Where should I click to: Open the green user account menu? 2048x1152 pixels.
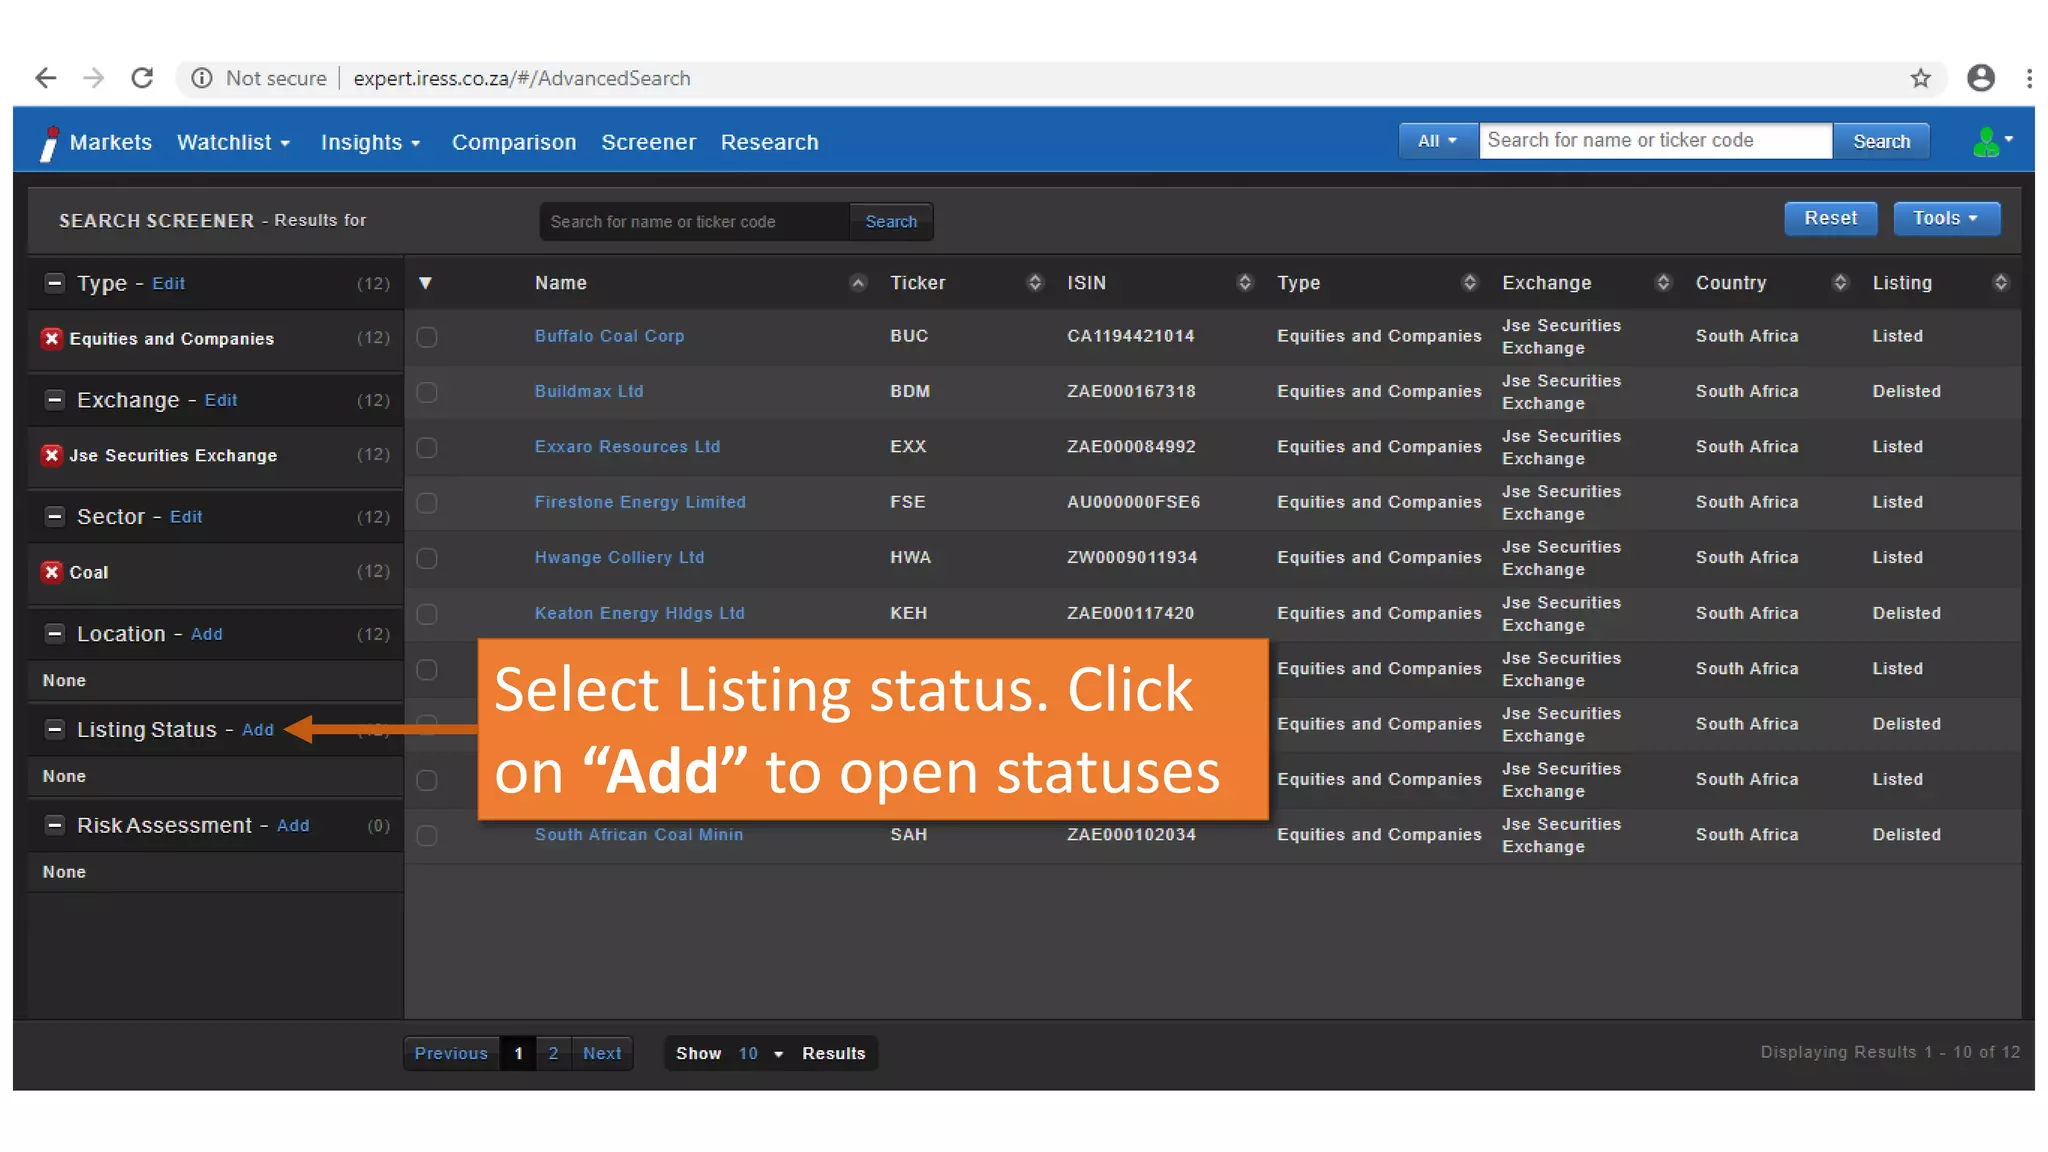pos(1992,142)
